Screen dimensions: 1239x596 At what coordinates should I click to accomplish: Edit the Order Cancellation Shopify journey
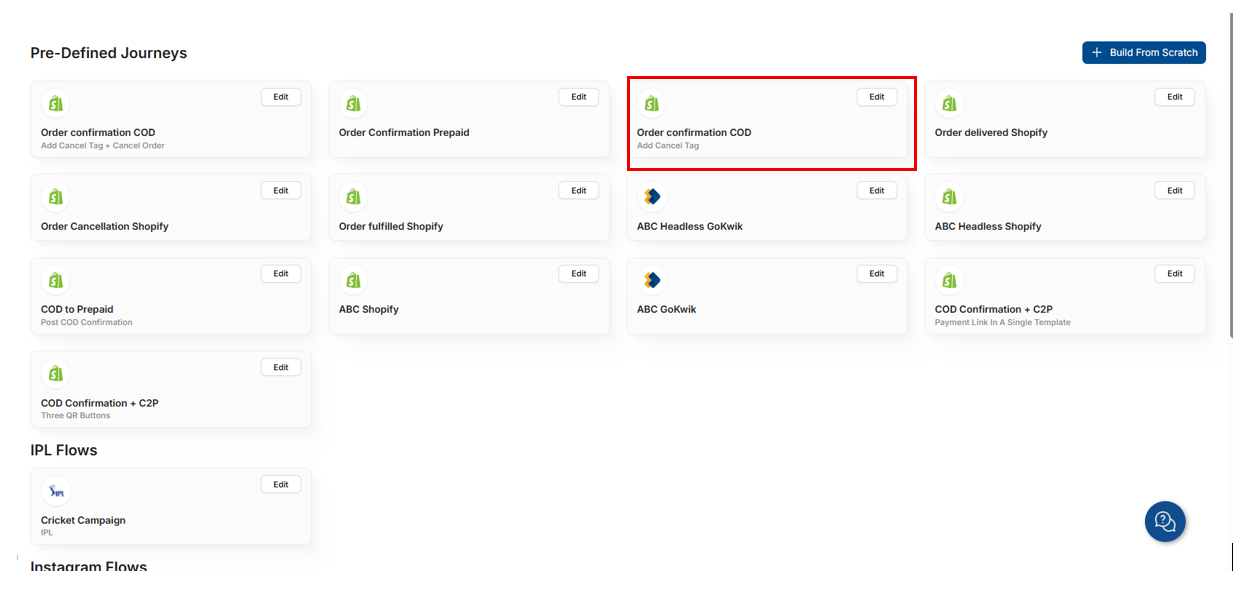(x=281, y=190)
